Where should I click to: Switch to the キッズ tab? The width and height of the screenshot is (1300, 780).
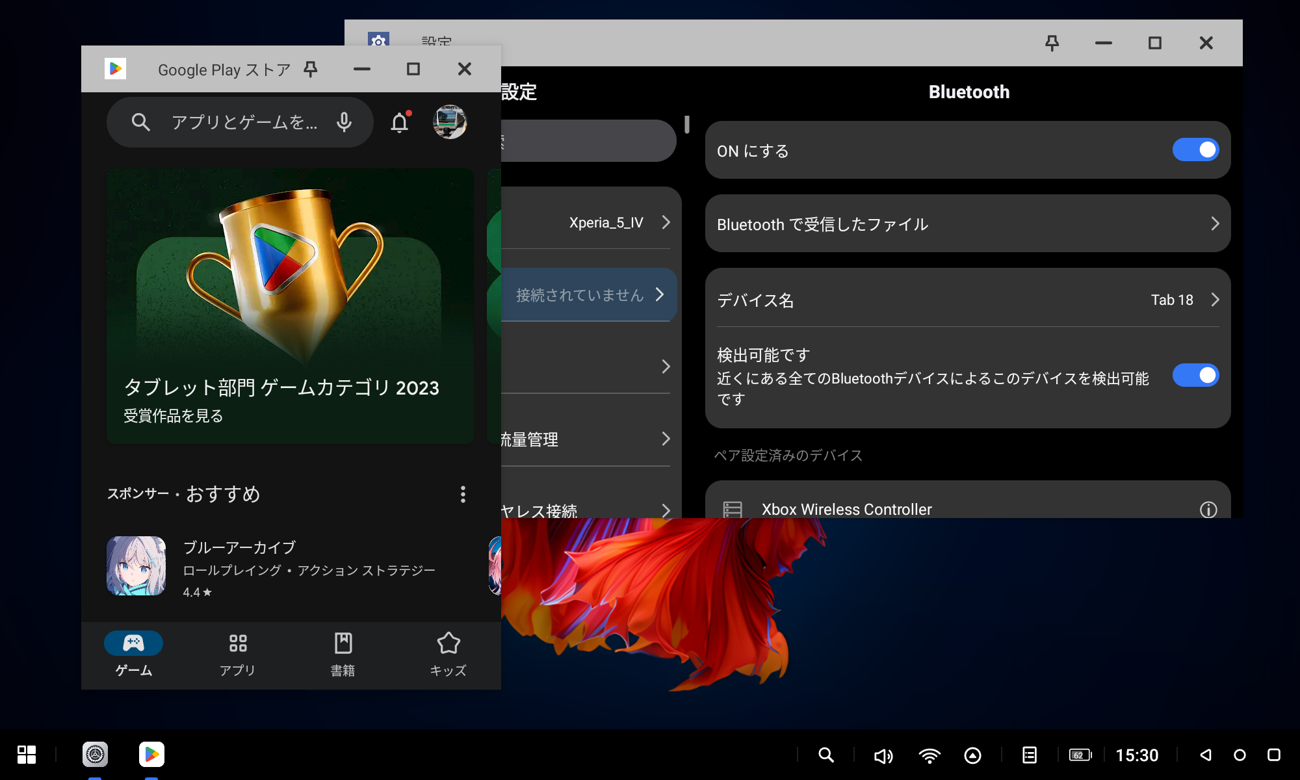tap(448, 655)
